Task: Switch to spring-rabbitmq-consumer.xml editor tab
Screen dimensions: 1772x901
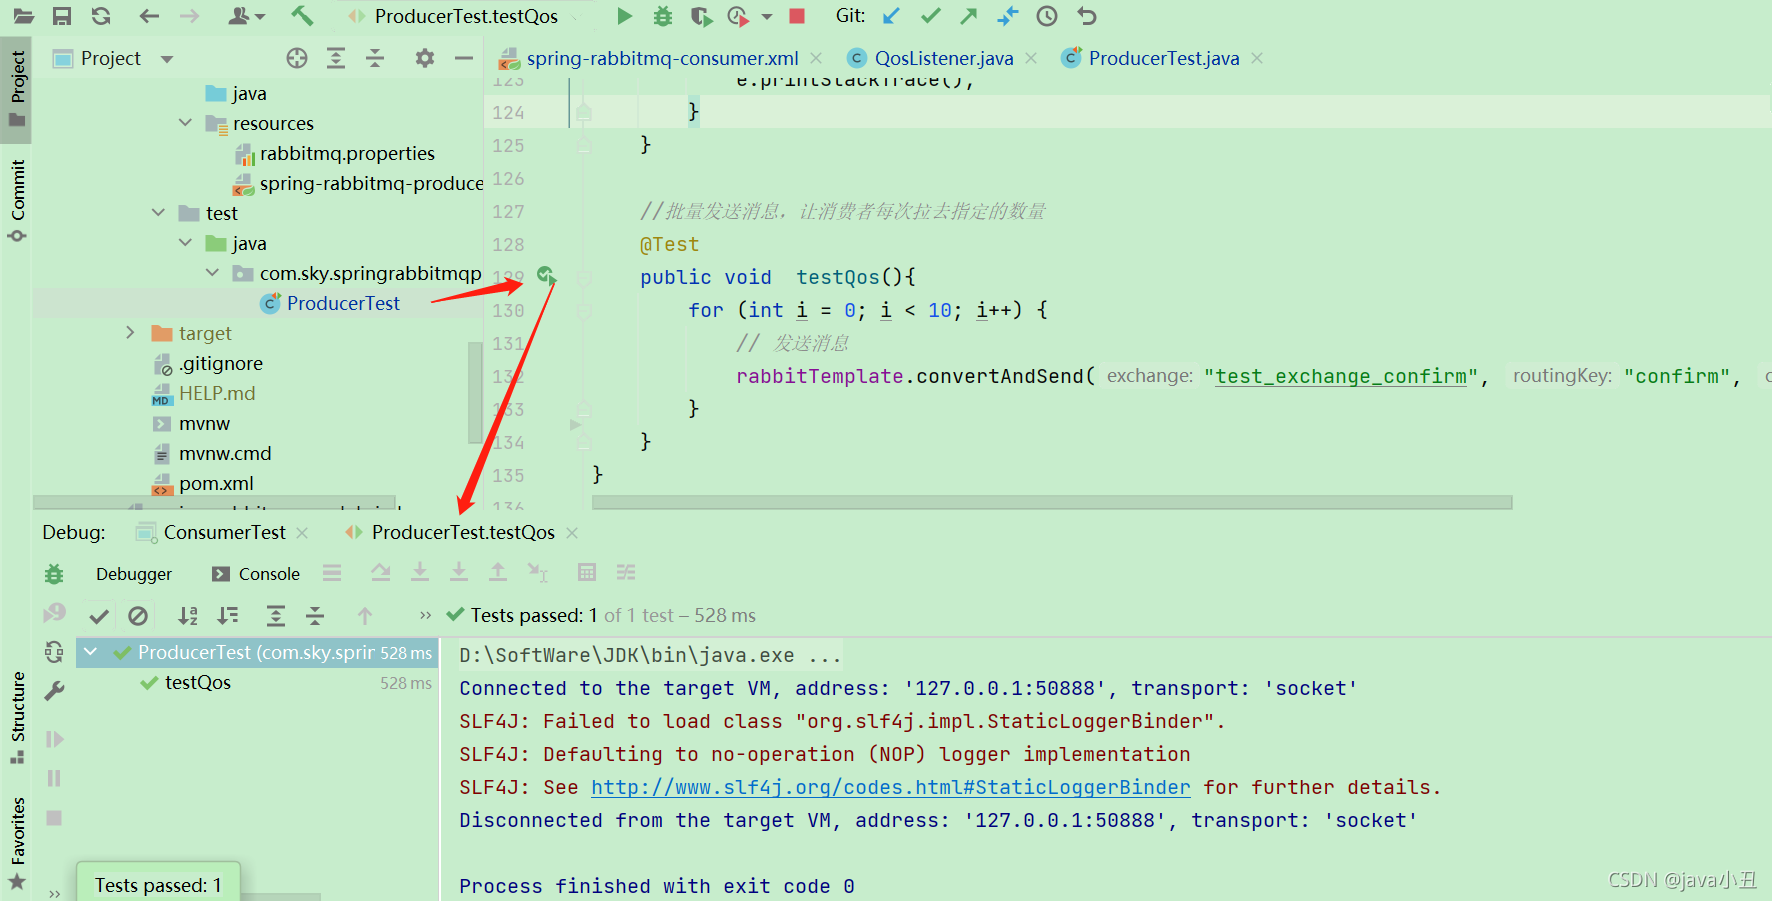Action: coord(662,58)
